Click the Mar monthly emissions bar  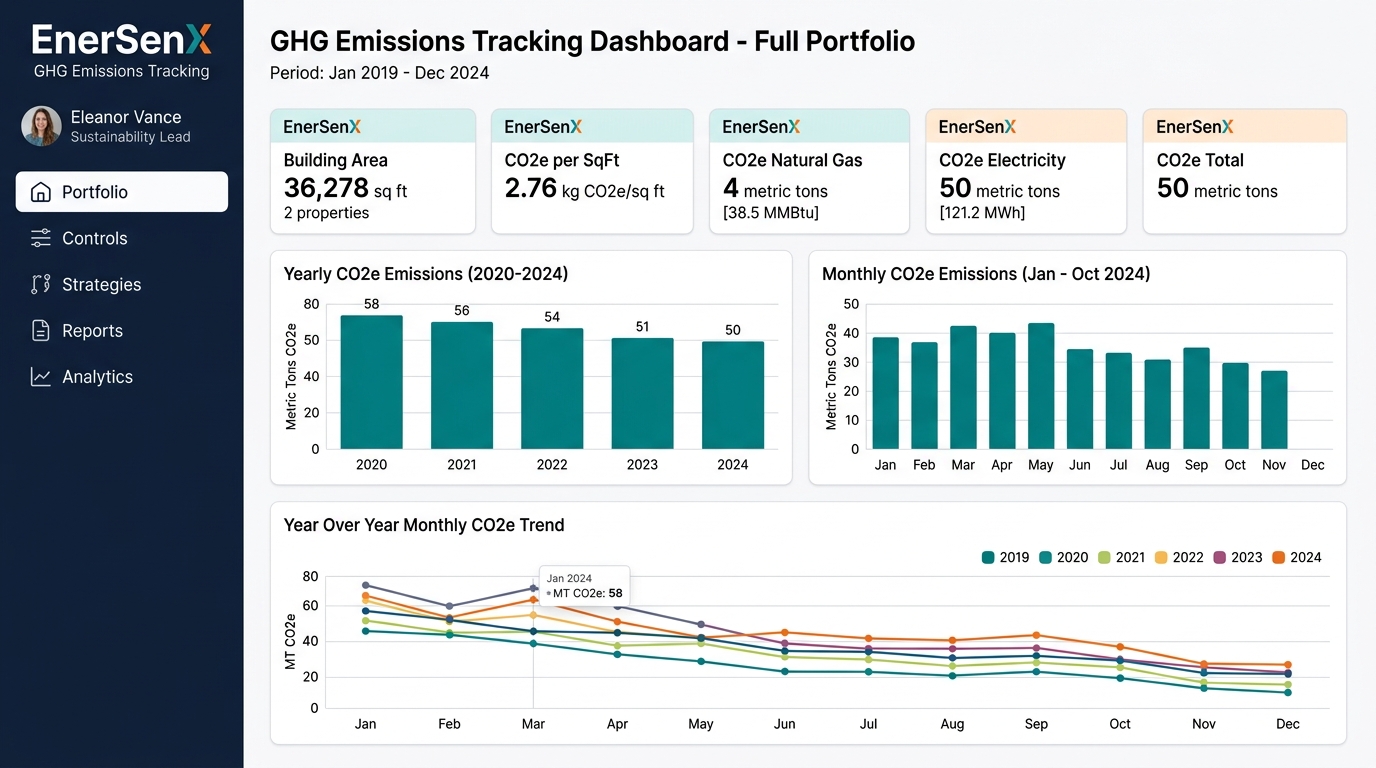(963, 388)
